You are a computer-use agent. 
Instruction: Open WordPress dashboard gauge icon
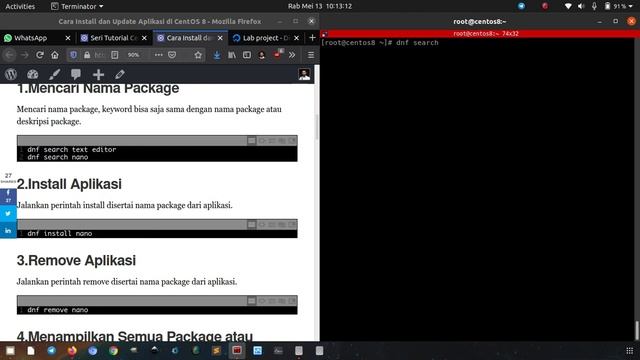(33, 74)
